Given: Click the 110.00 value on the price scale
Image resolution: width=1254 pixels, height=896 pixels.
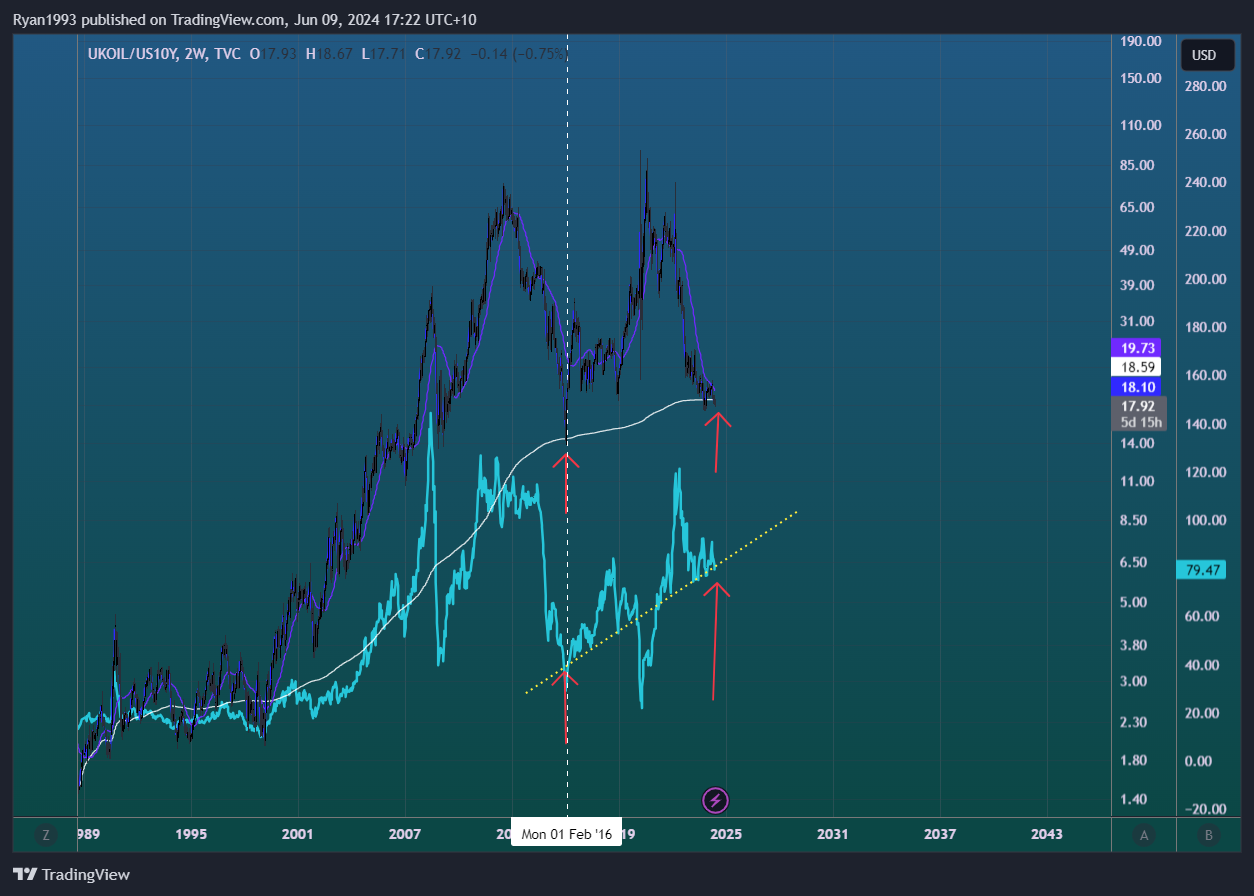Looking at the screenshot, I should pos(1140,125).
